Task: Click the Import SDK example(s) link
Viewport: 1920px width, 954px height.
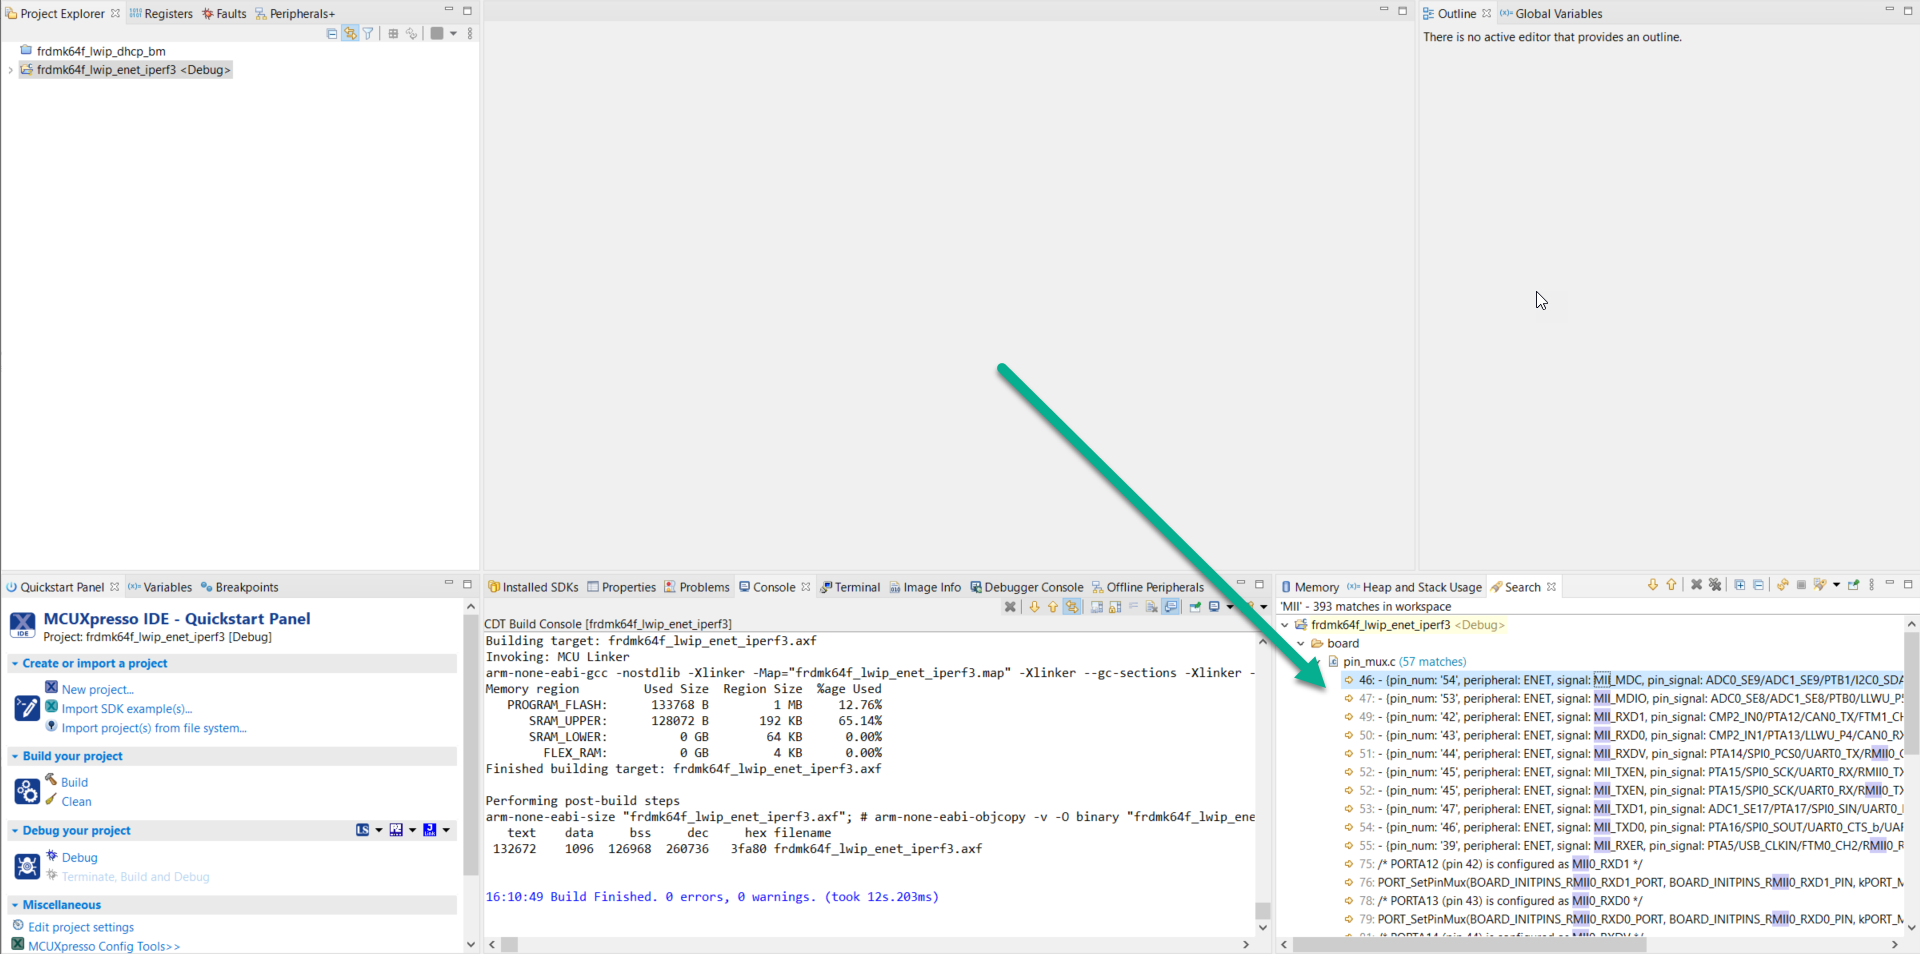Action: (x=124, y=708)
